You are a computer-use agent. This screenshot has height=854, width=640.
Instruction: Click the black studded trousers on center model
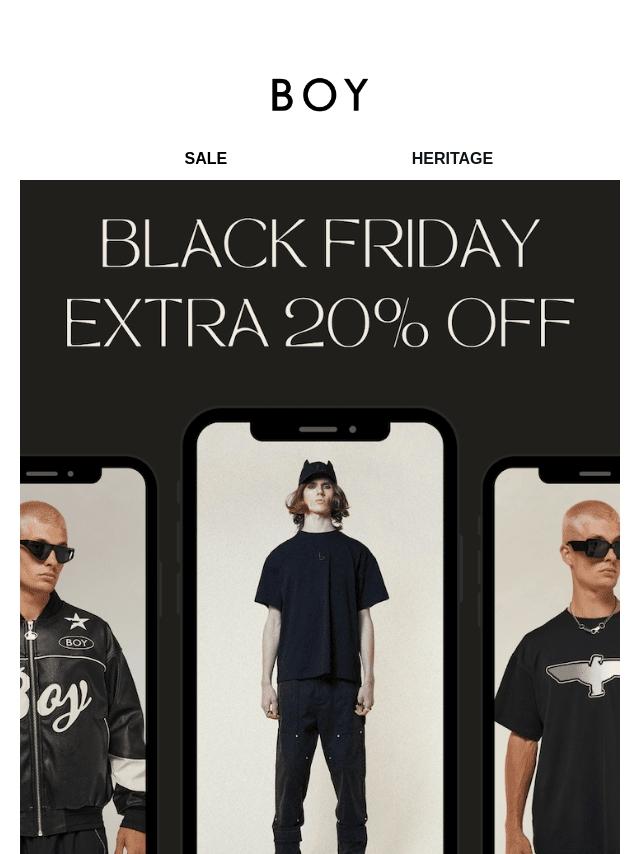(320, 765)
